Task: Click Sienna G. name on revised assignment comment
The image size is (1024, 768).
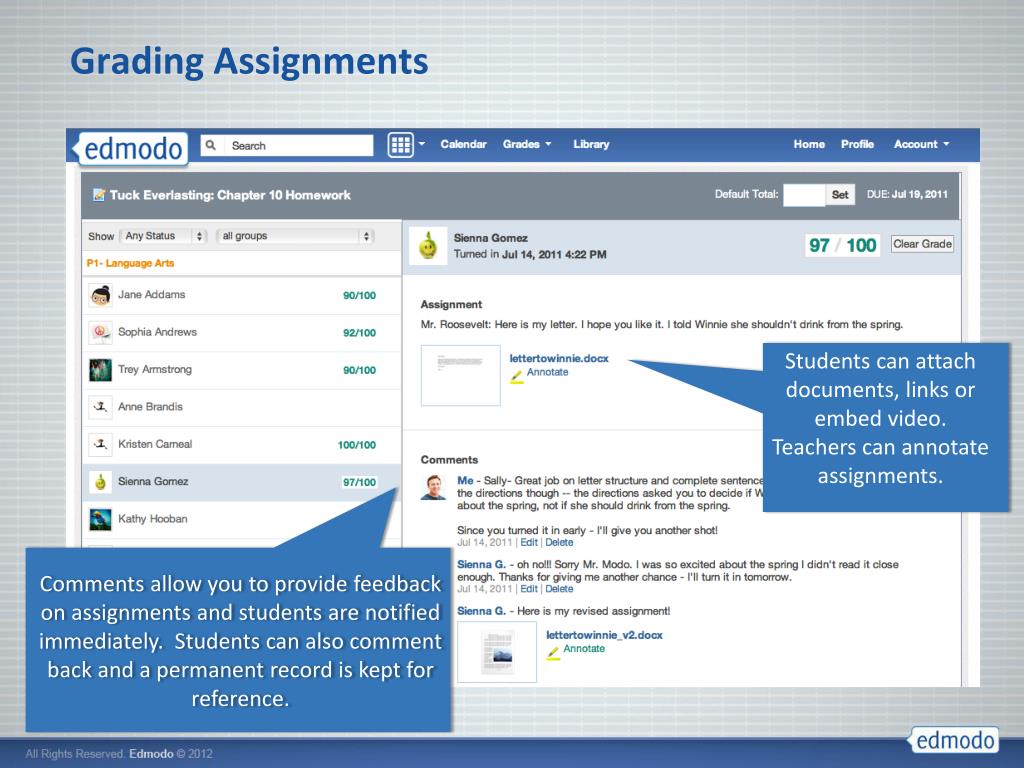Action: click(x=481, y=611)
